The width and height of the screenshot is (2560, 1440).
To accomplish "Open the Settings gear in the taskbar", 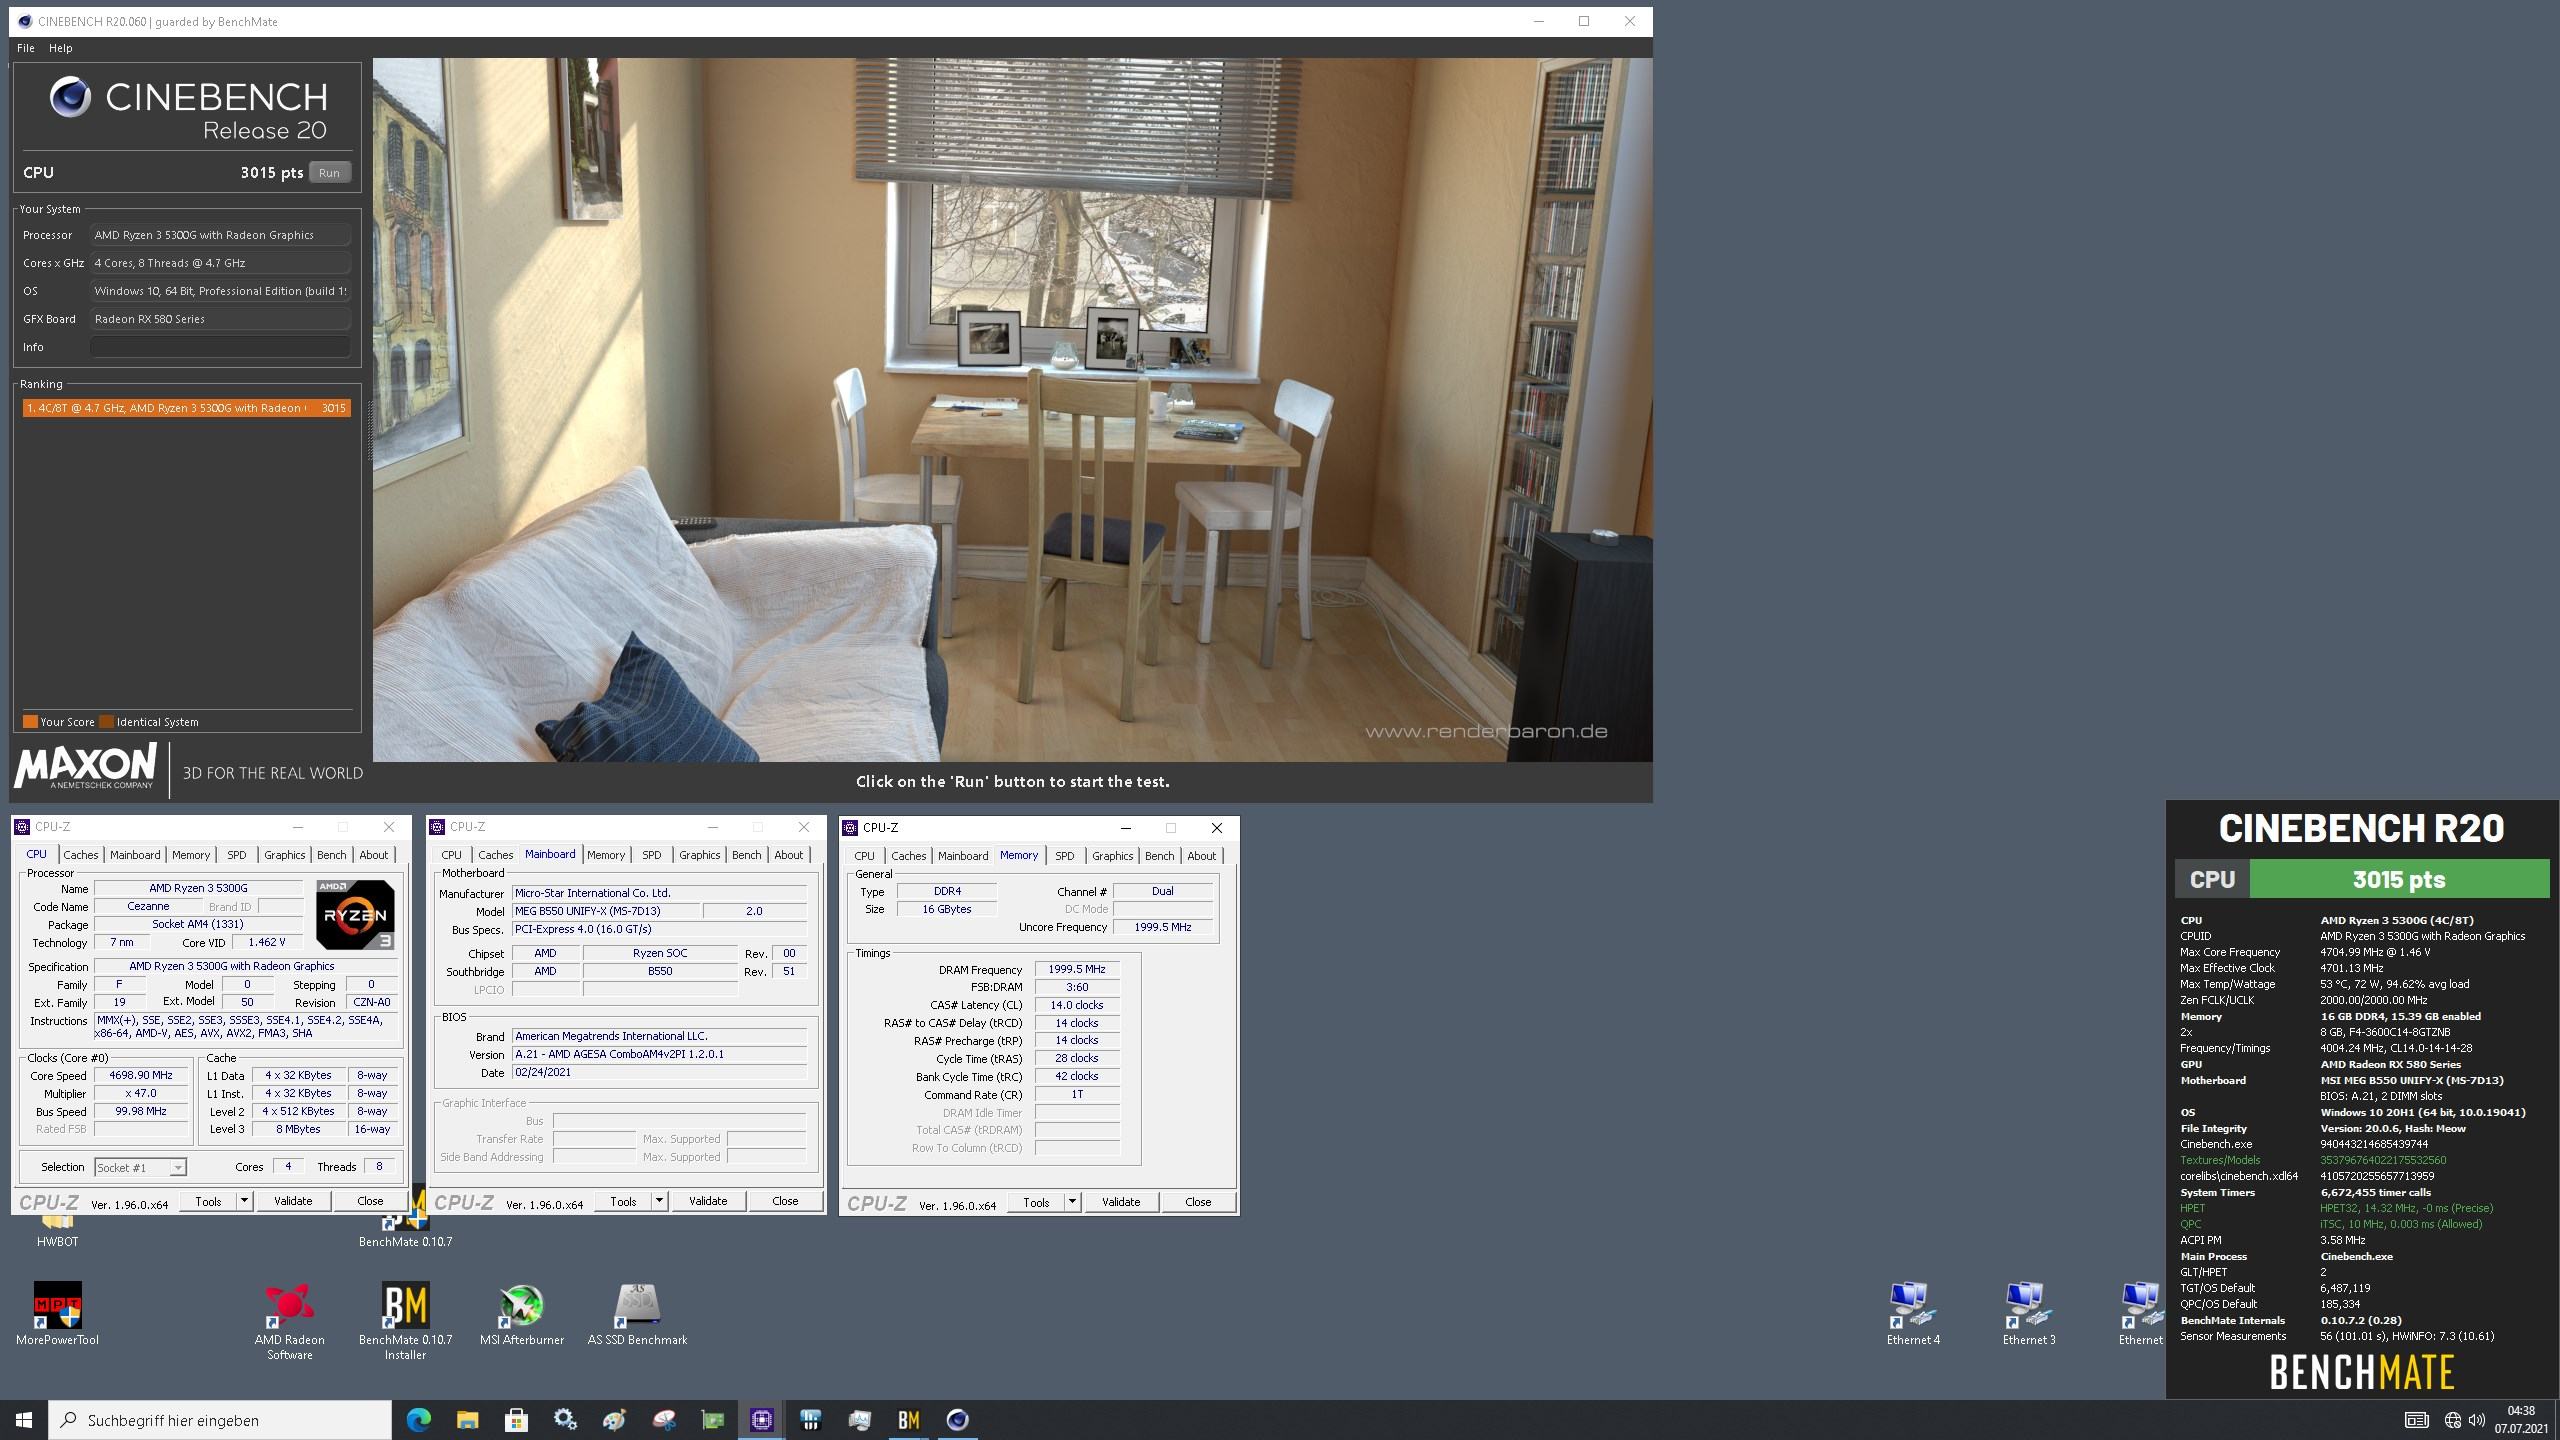I will 565,1420.
